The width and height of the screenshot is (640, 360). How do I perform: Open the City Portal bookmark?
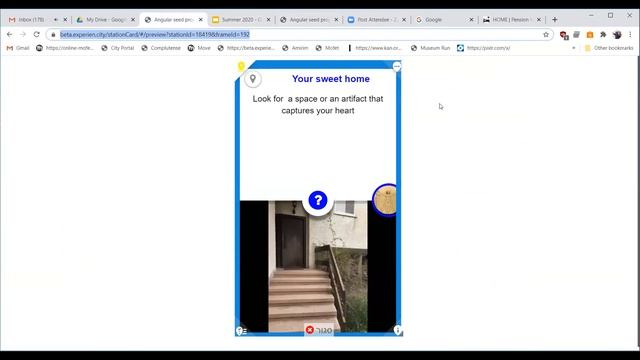coord(118,48)
